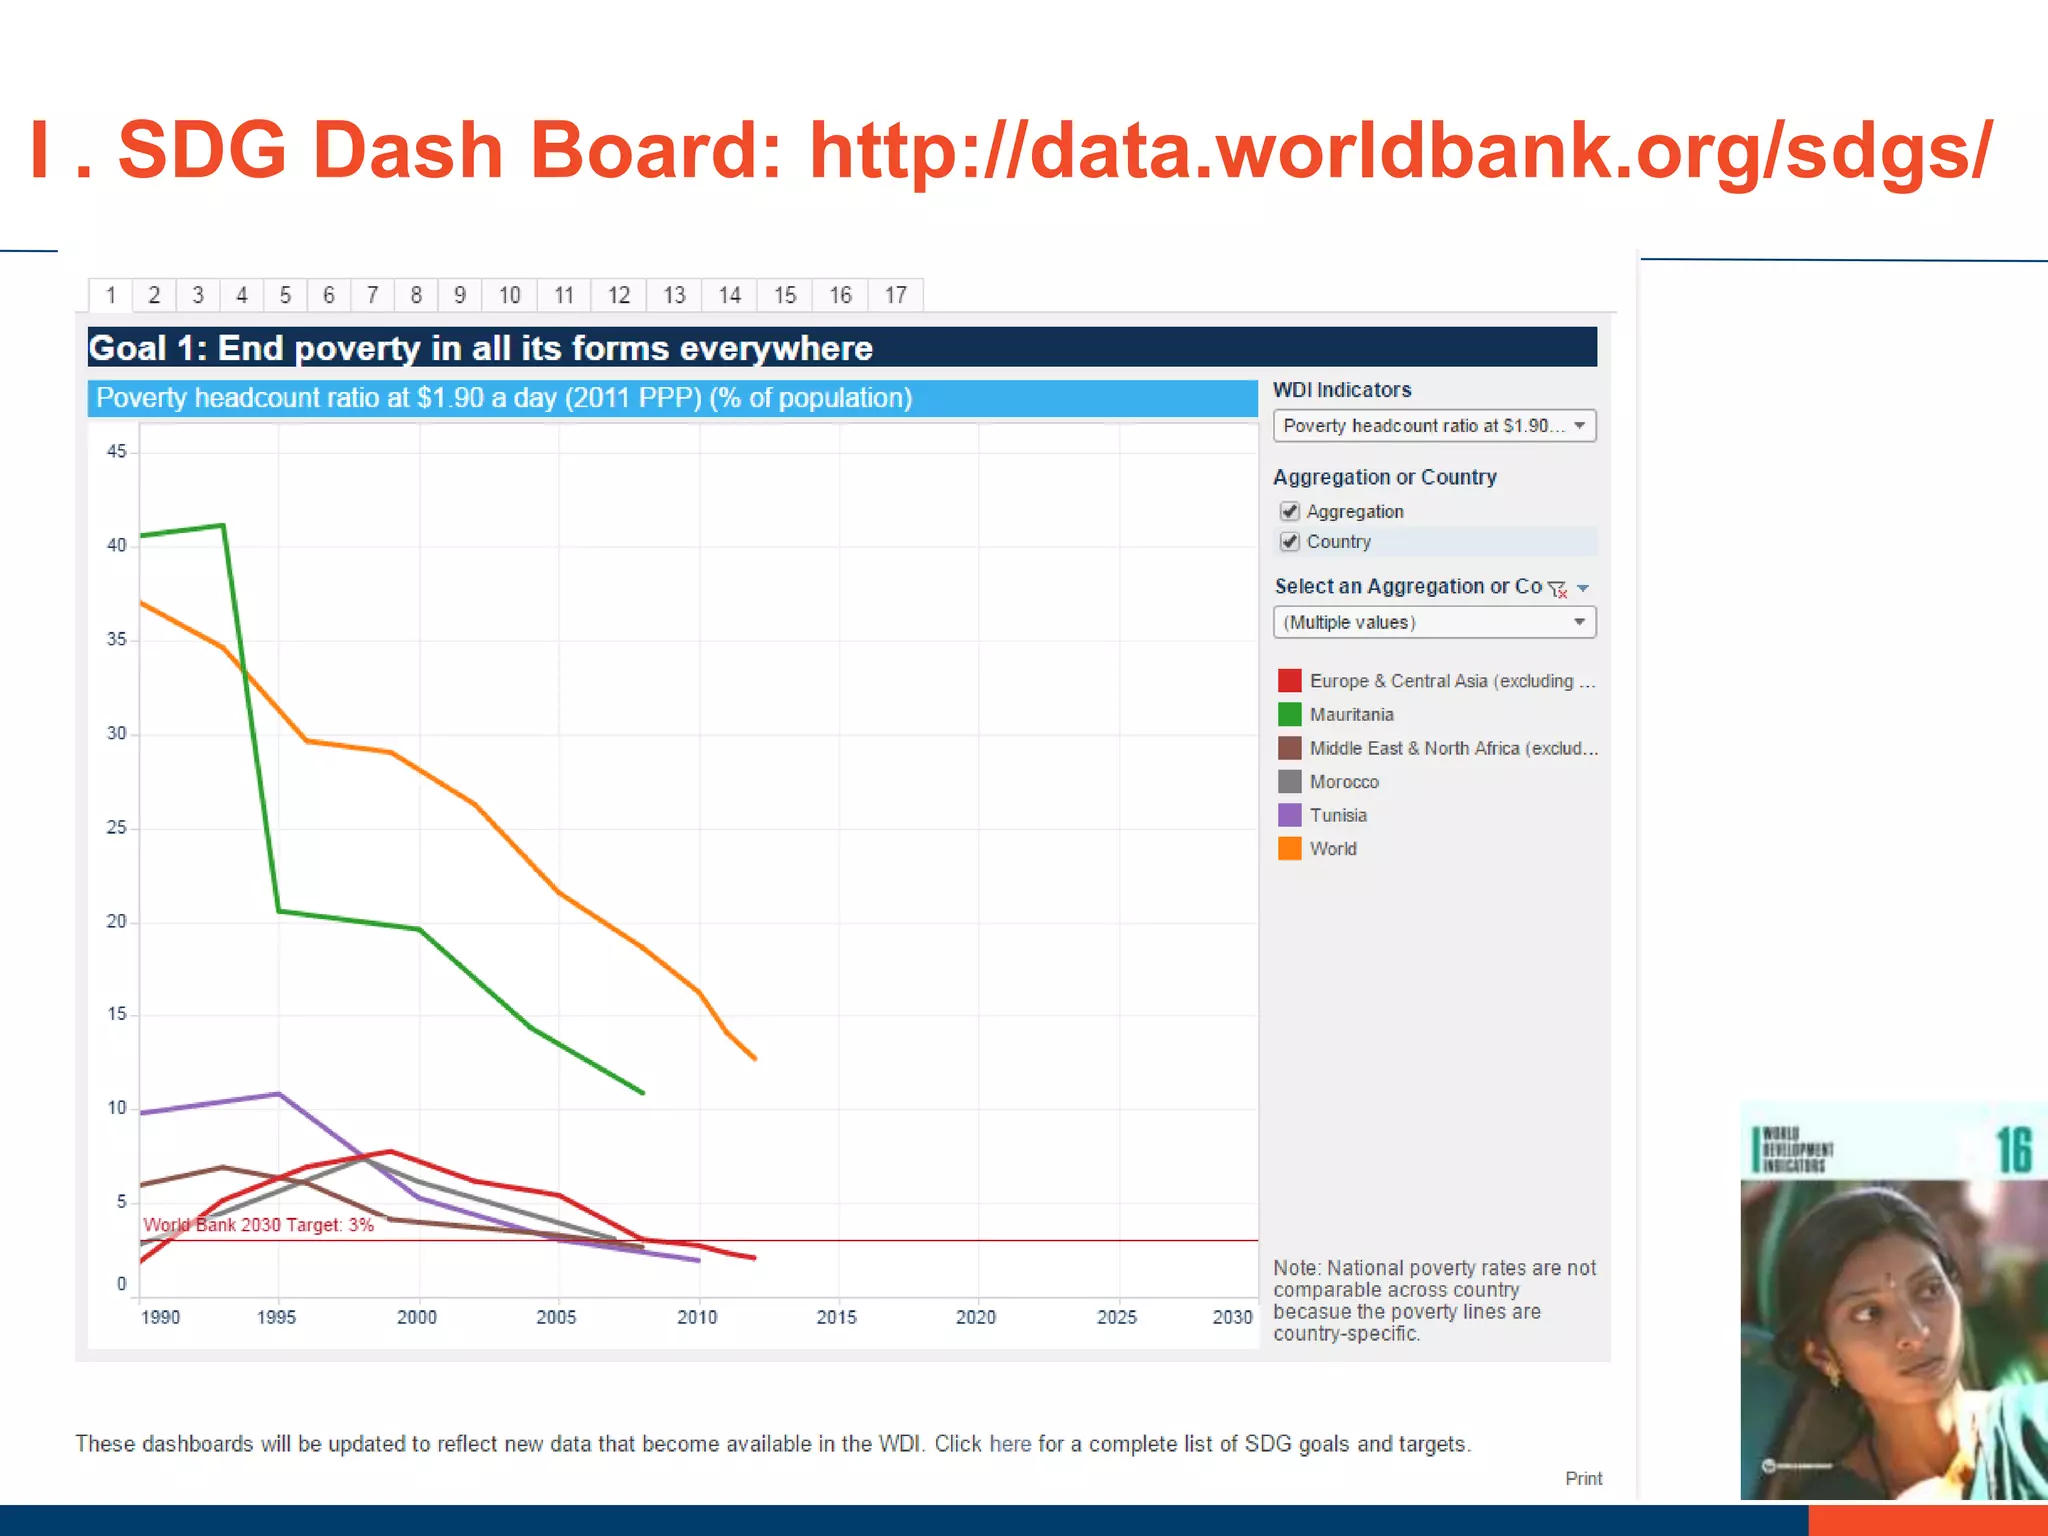
Task: Select the Middle East & North Africa swatch
Action: coord(1289,748)
